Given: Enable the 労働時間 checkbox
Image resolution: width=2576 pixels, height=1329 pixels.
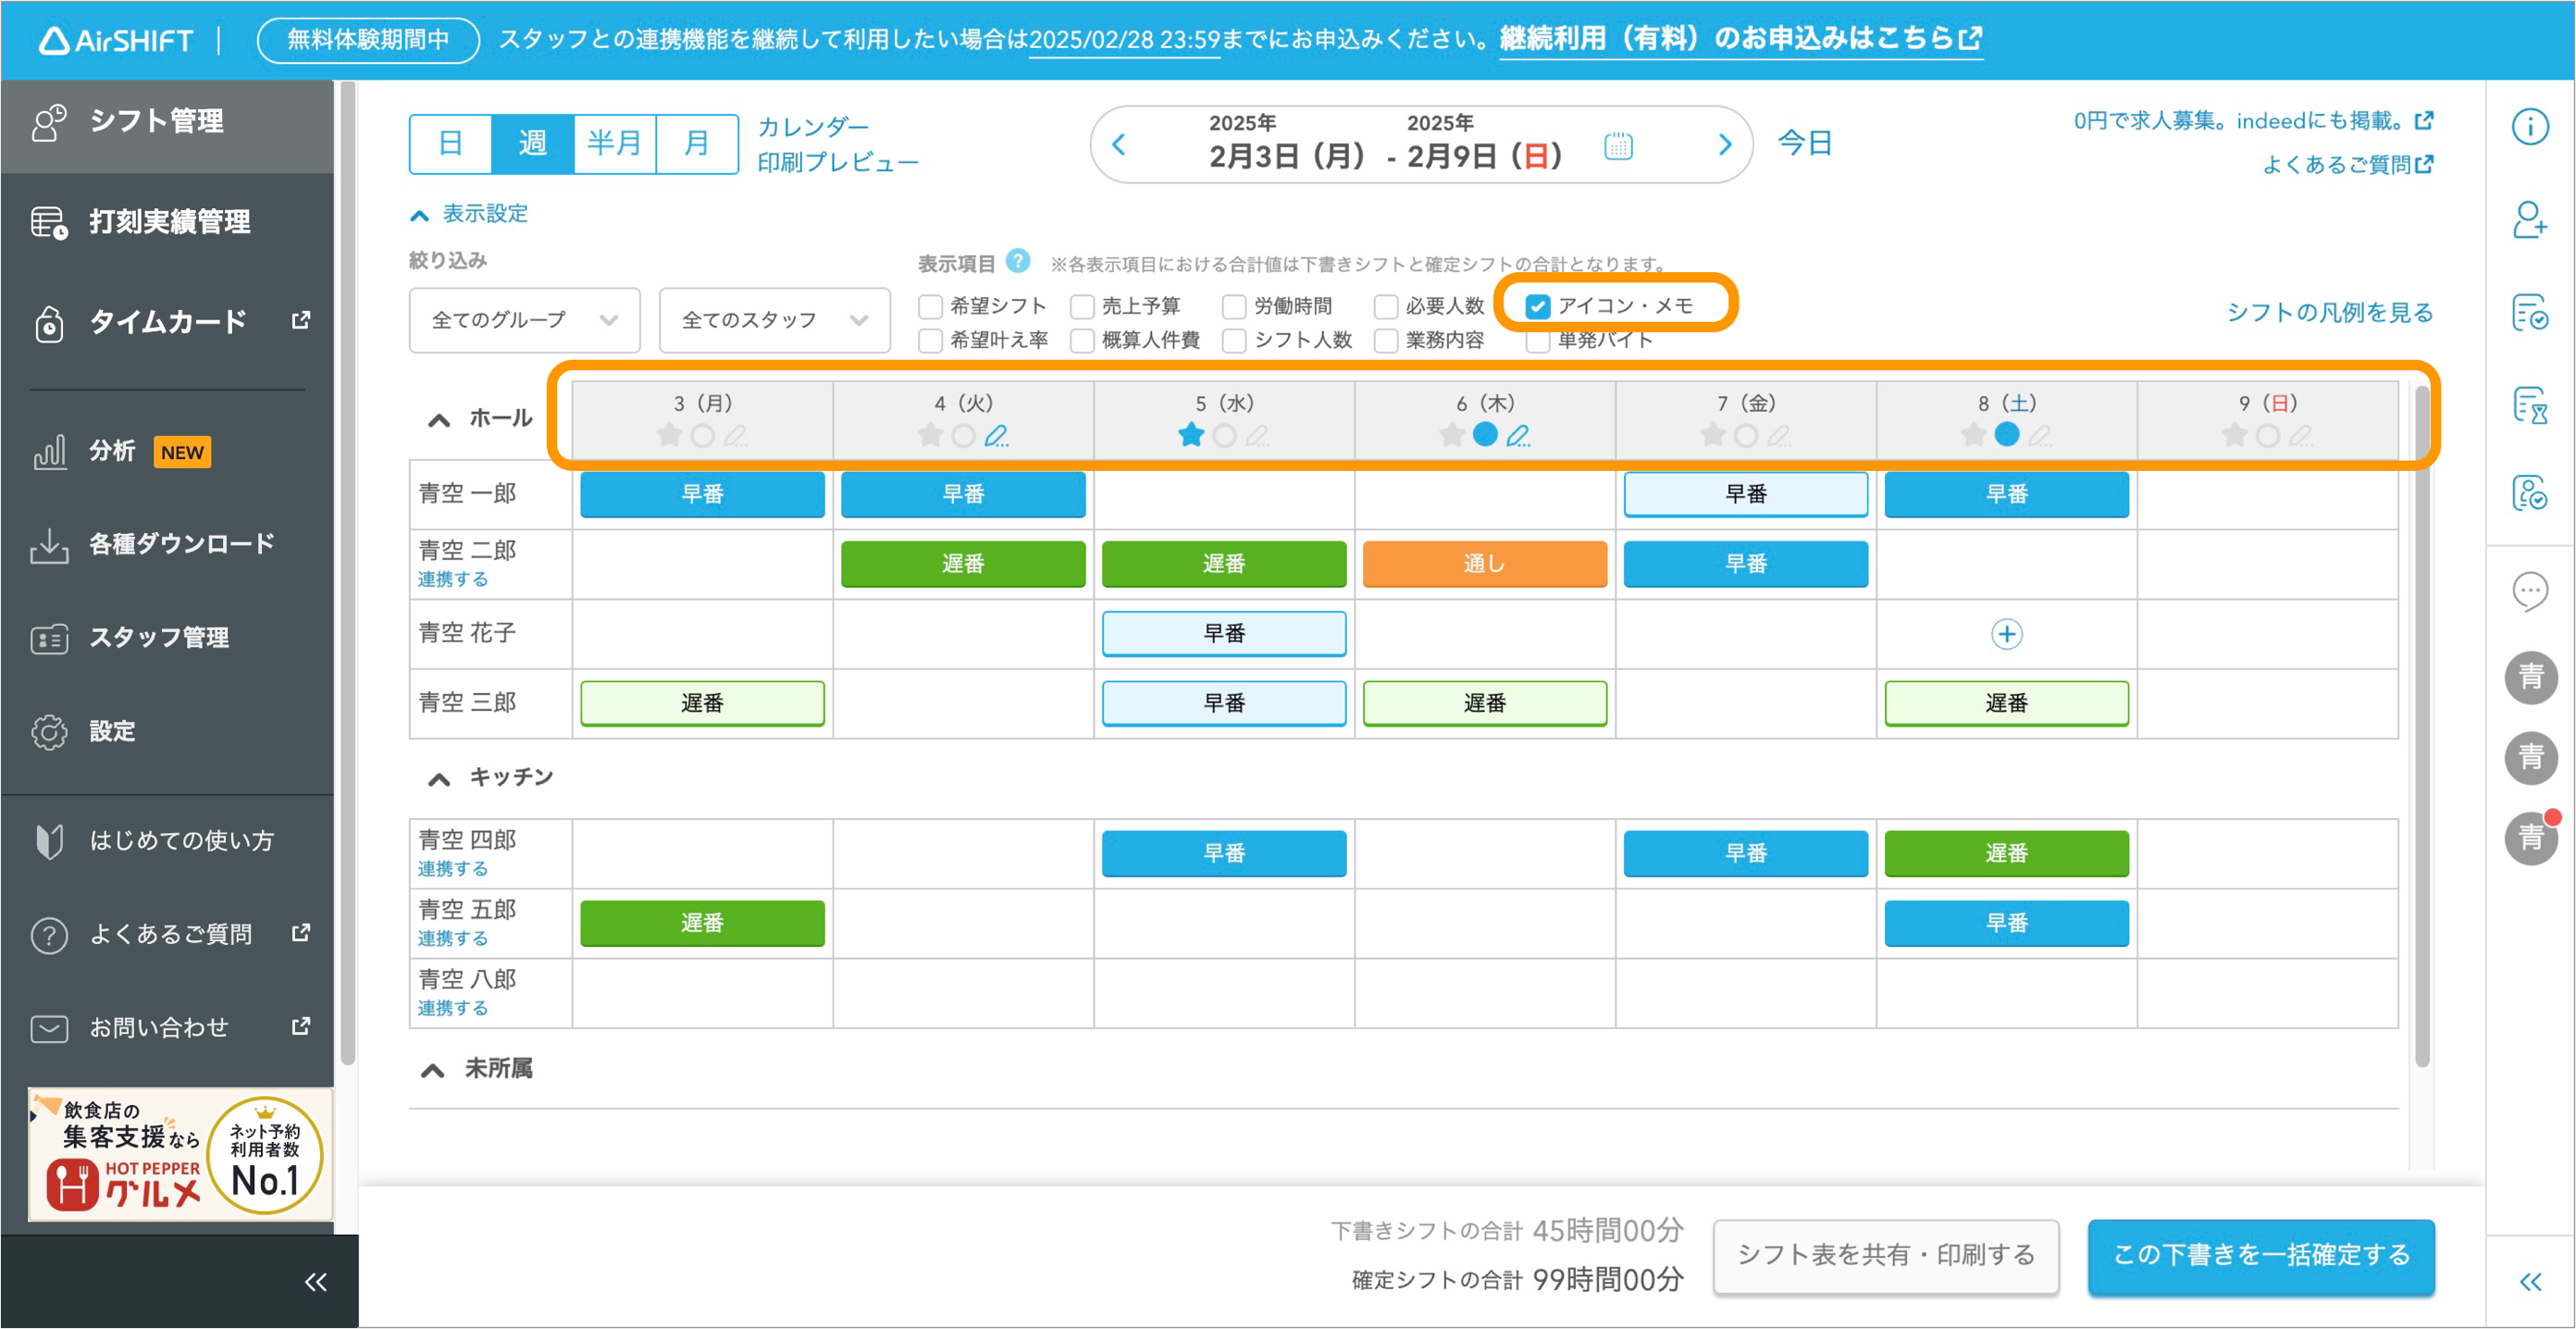Looking at the screenshot, I should pos(1234,306).
